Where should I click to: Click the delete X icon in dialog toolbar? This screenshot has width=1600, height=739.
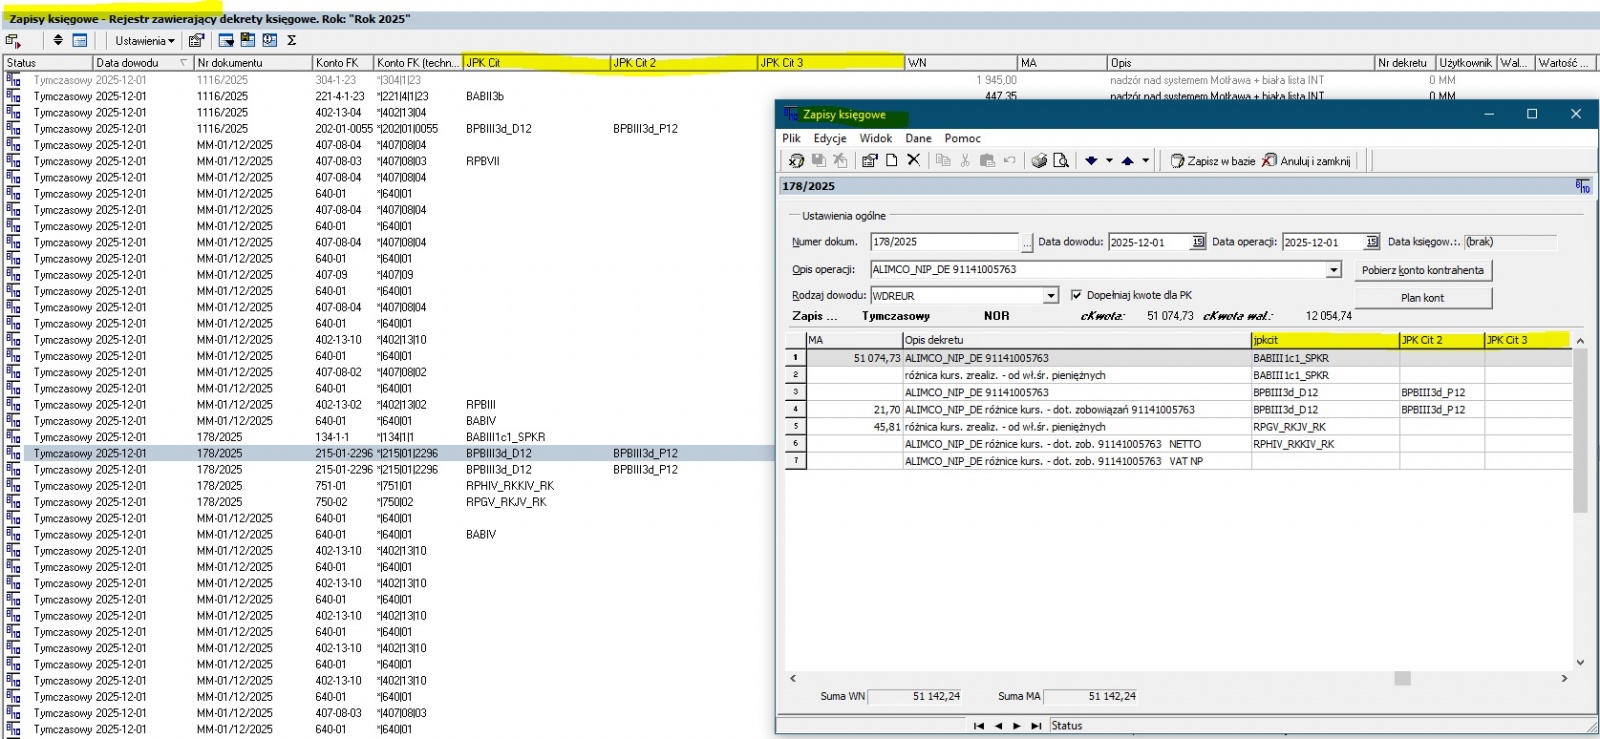pyautogui.click(x=913, y=160)
